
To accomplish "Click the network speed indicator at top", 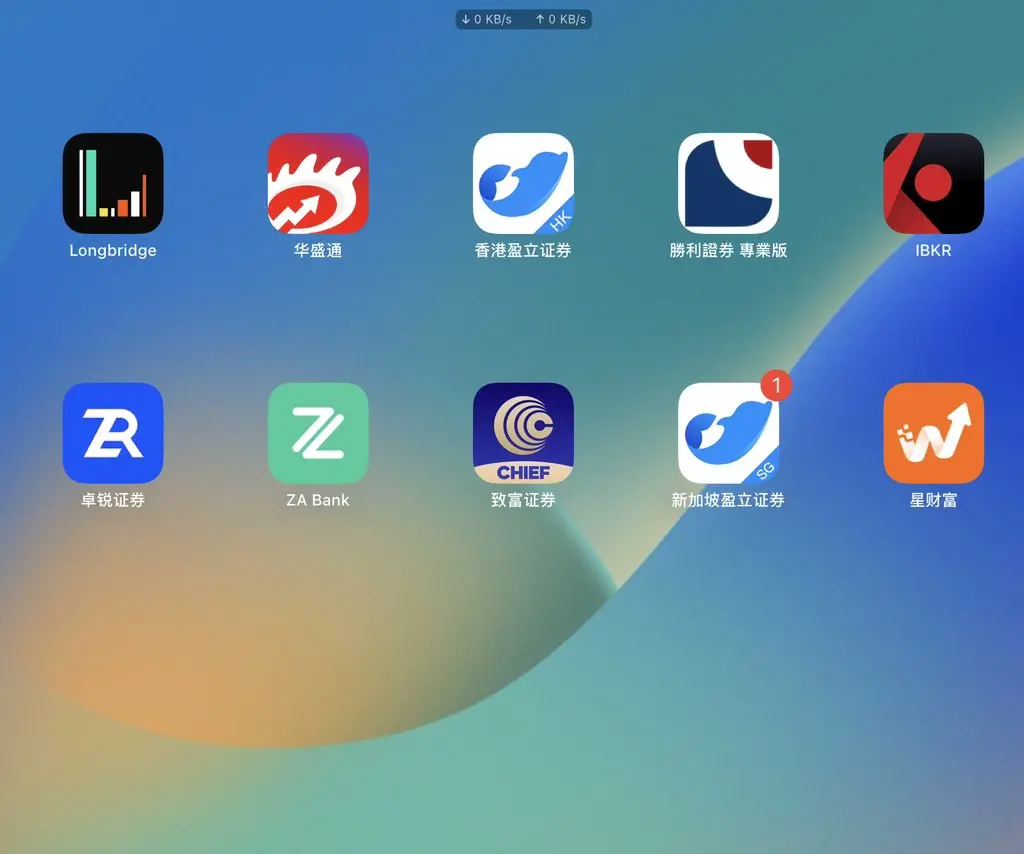I will pyautogui.click(x=524, y=20).
